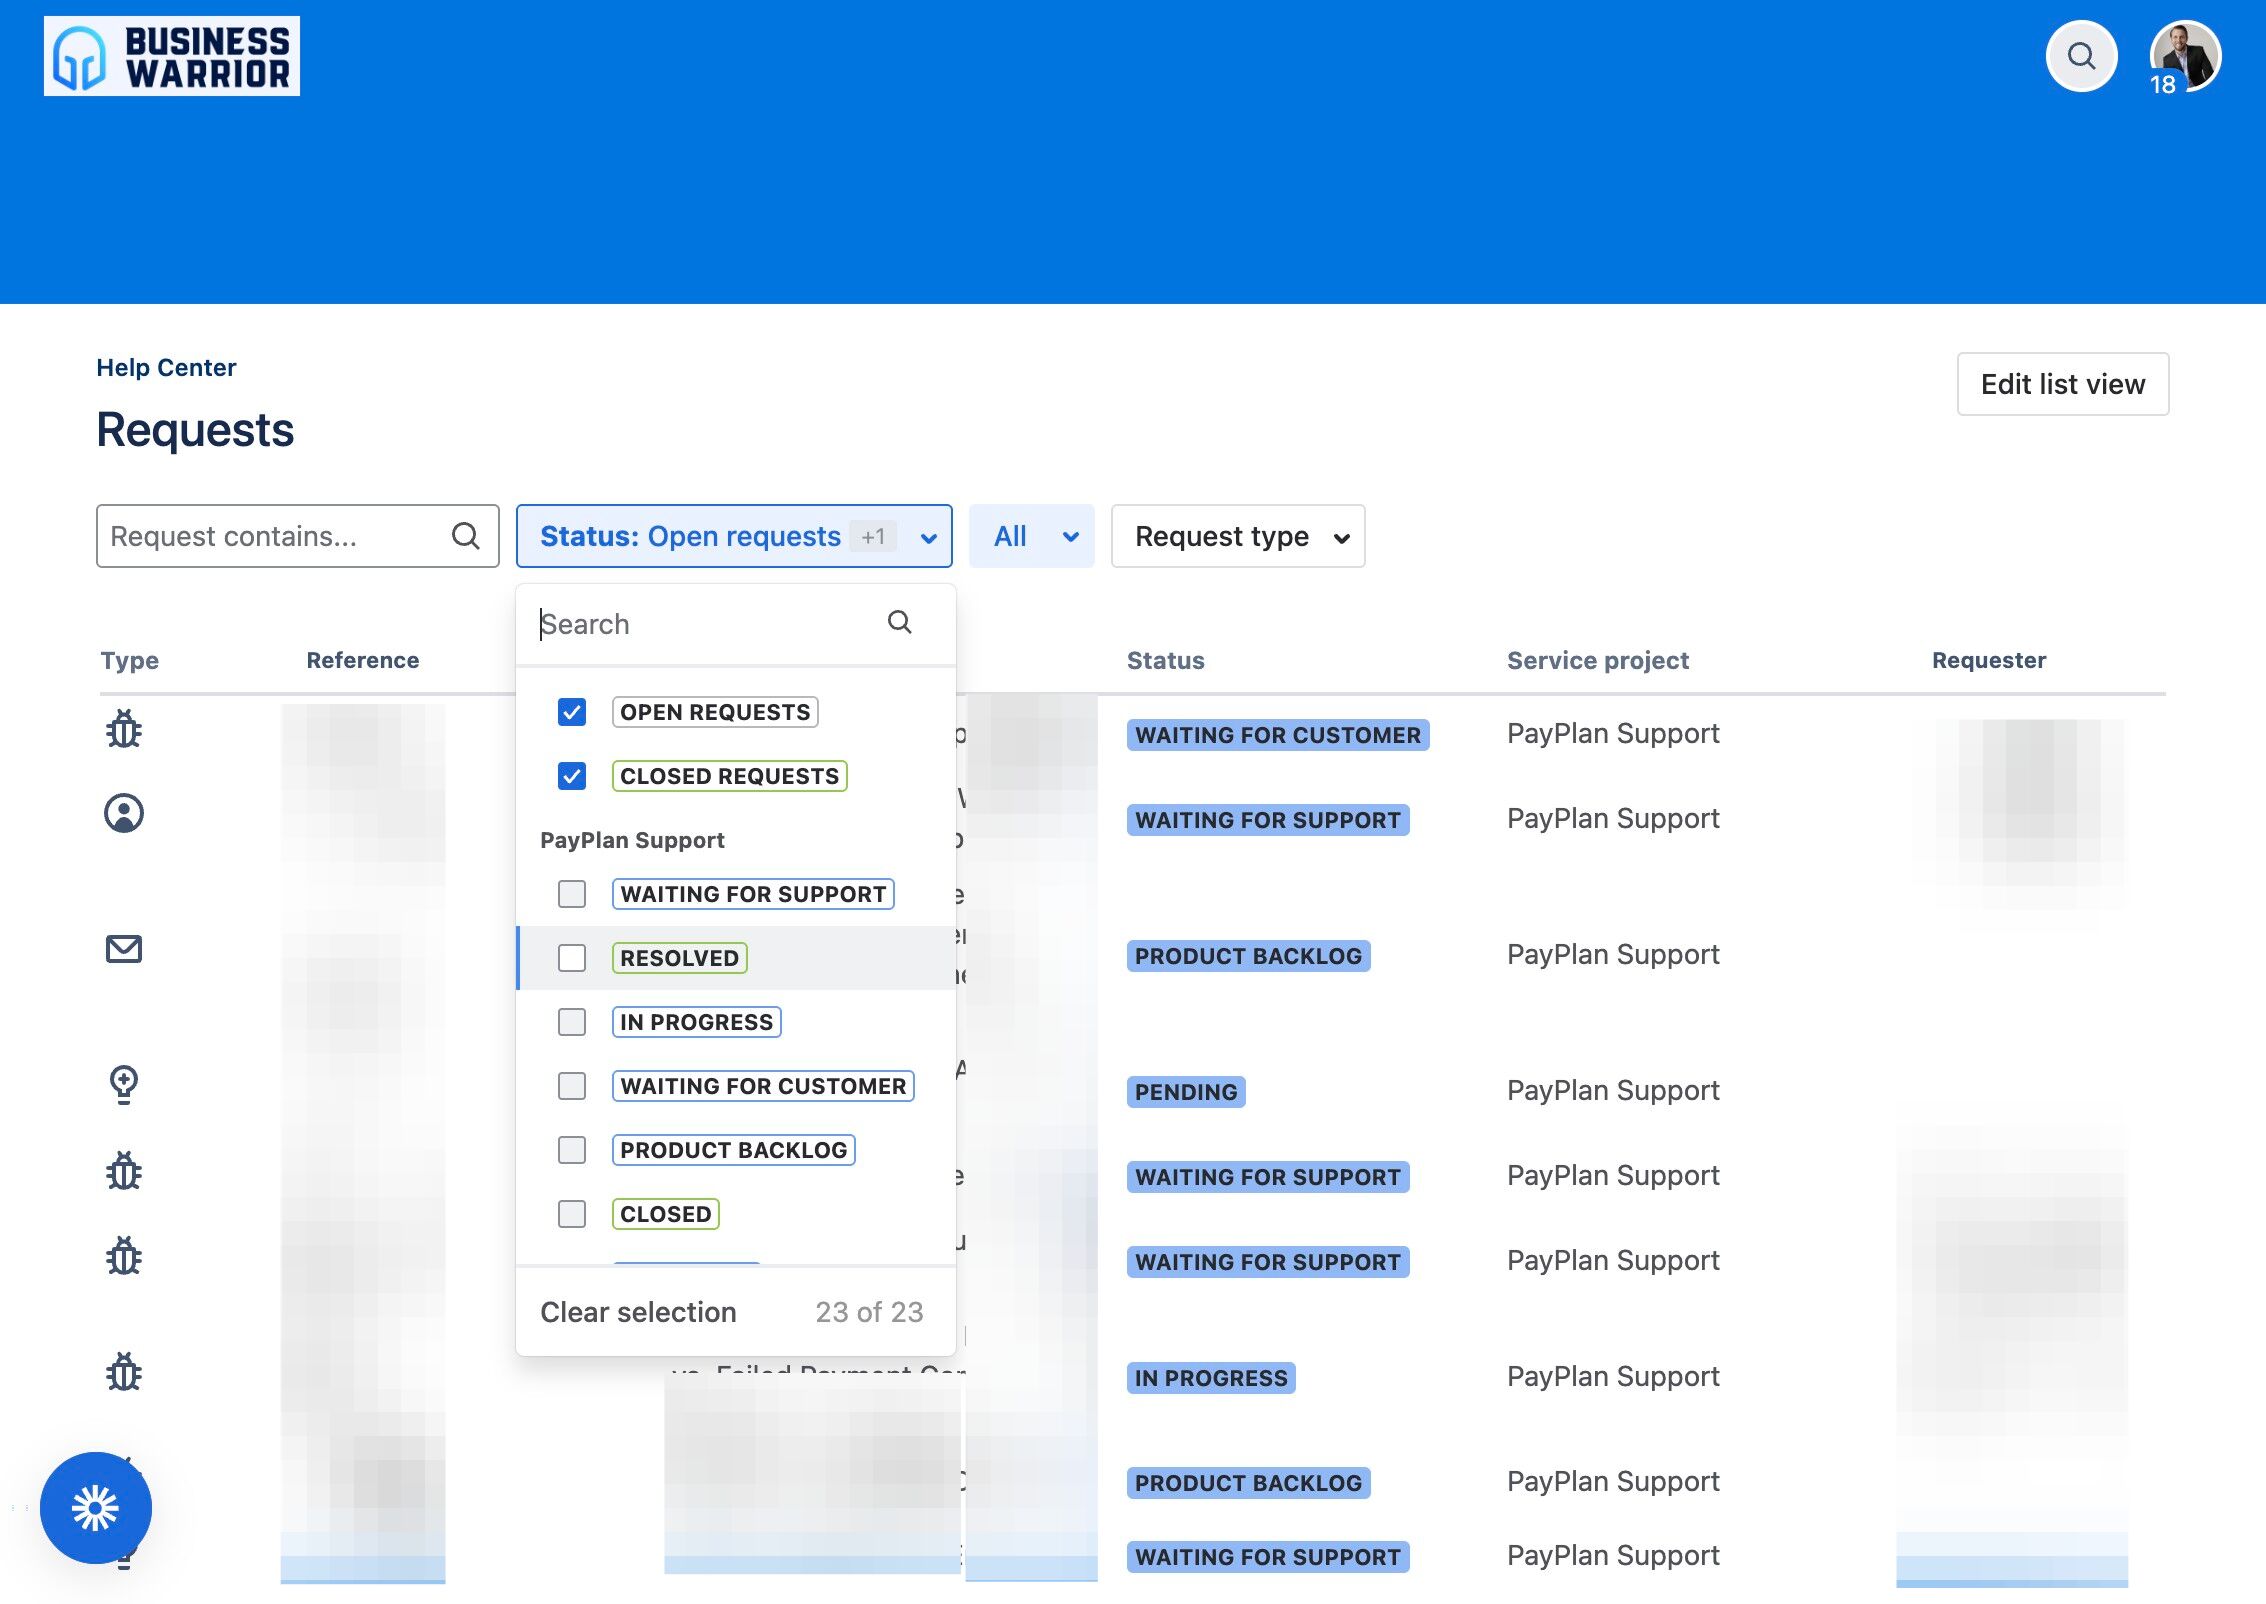
Task: Click the Waiting for Customer status badge in the table
Action: [x=1278, y=735]
